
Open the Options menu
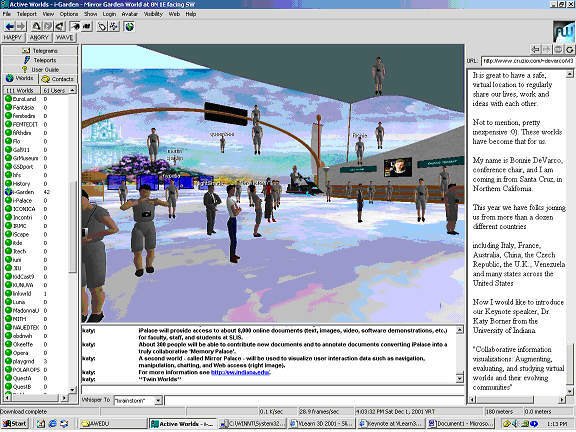click(x=69, y=14)
